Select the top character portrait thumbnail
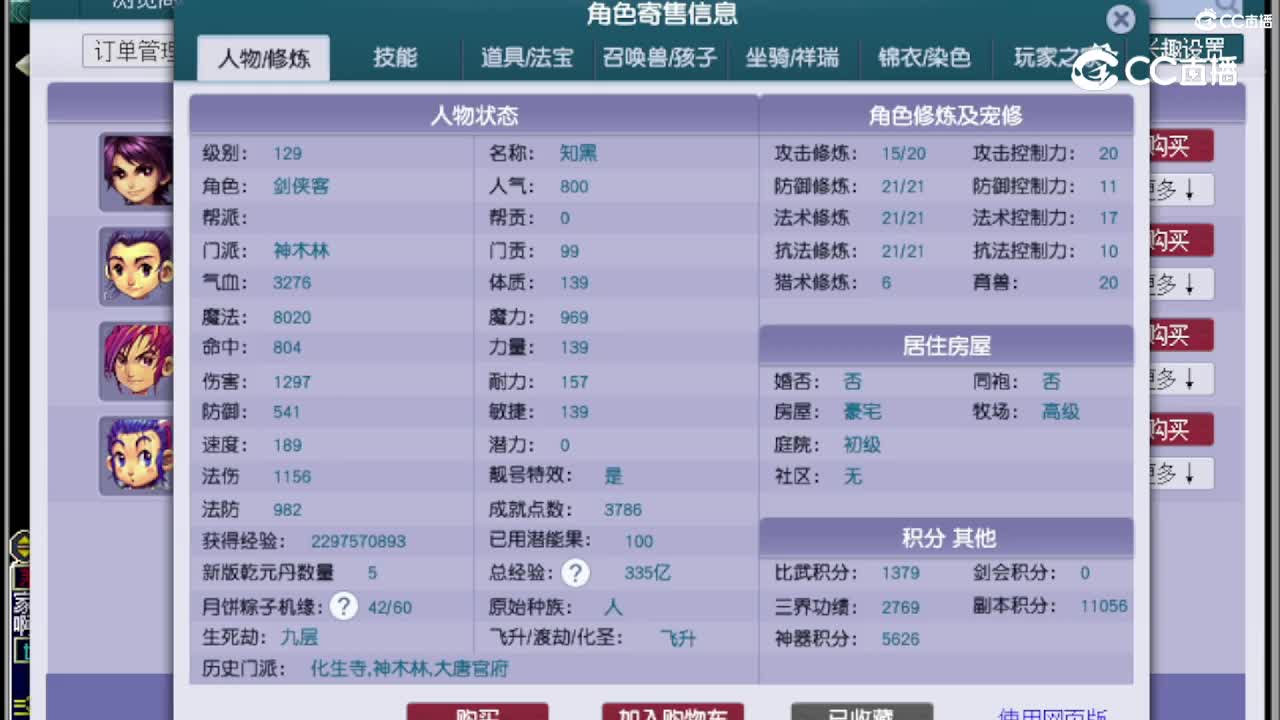The height and width of the screenshot is (720, 1280). [x=136, y=172]
